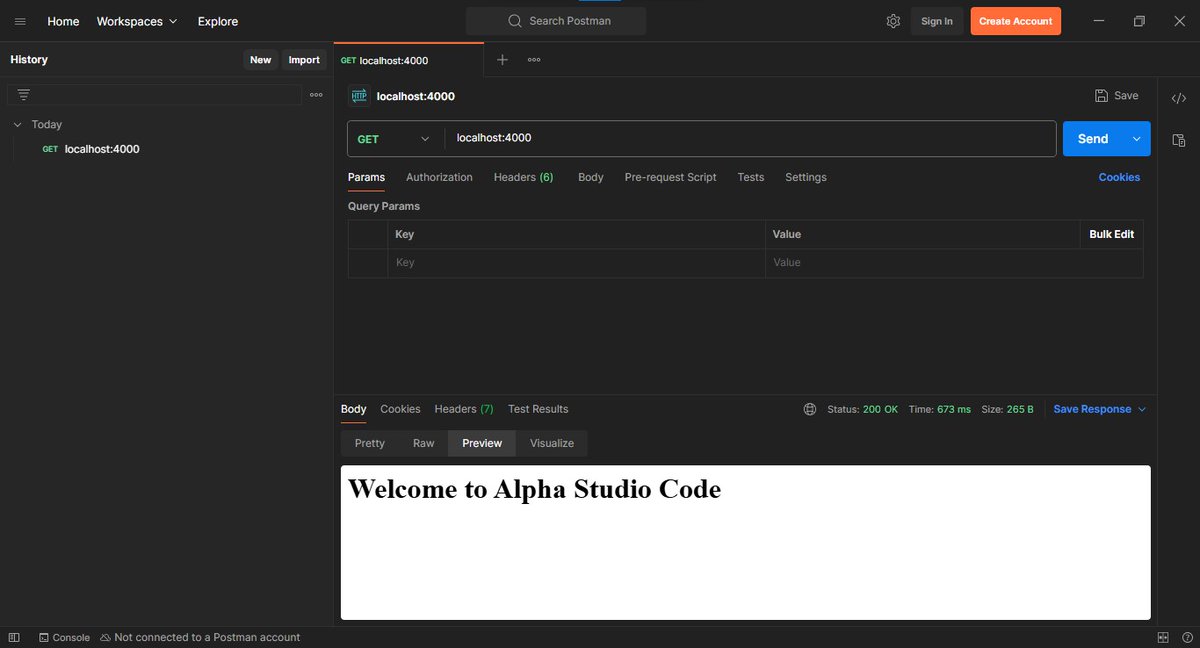Open the HTTP method GET dropdown
Image resolution: width=1200 pixels, height=648 pixels.
click(395, 139)
